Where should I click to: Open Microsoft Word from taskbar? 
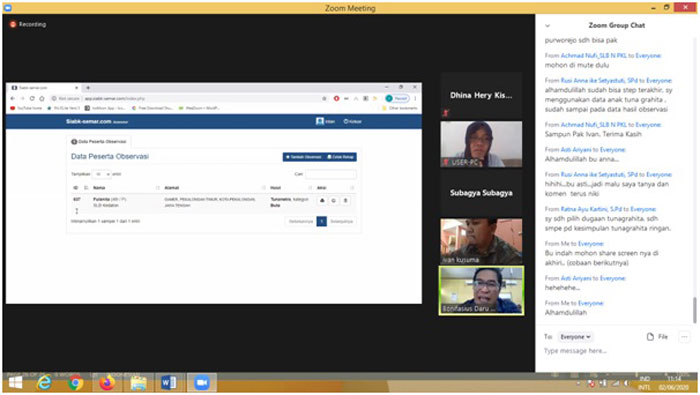click(169, 383)
